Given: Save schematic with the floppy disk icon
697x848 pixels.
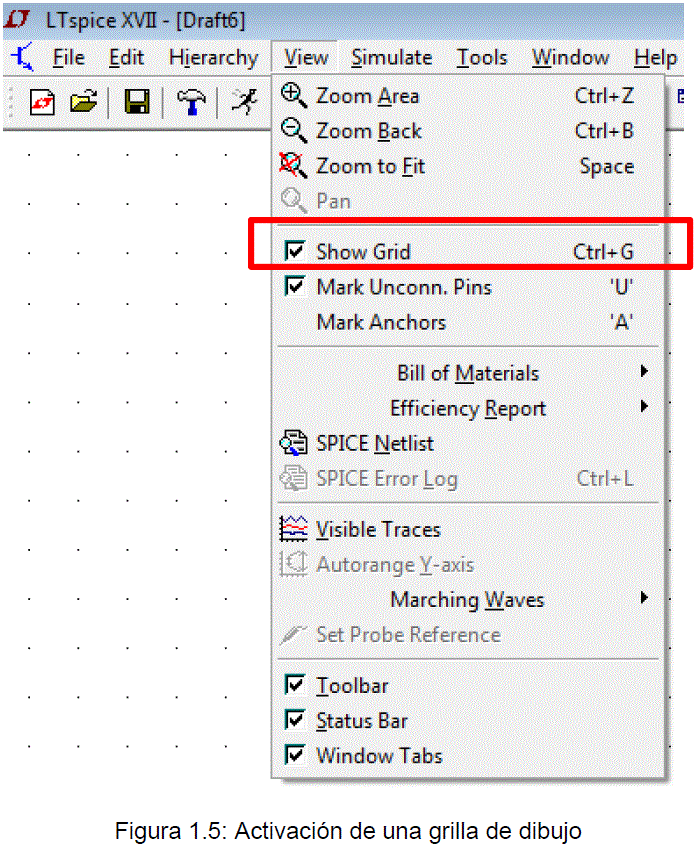Looking at the screenshot, I should pos(137,101).
